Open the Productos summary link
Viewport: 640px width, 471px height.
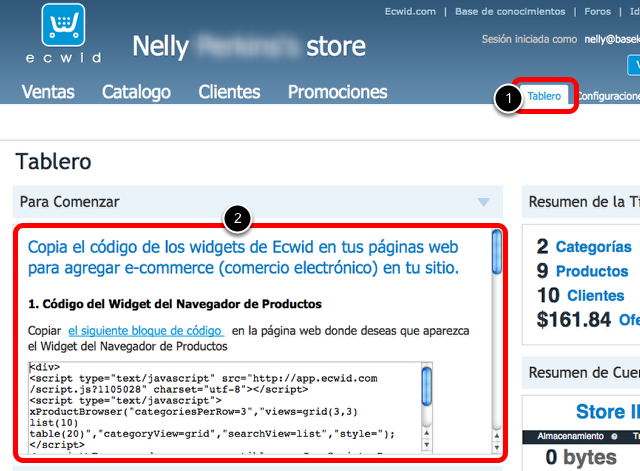[x=591, y=271]
